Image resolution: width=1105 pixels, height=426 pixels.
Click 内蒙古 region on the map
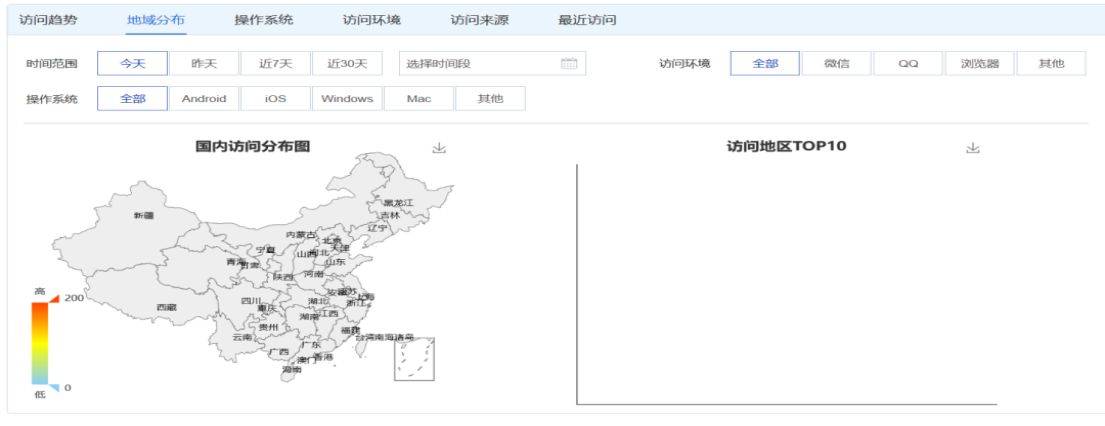click(301, 234)
